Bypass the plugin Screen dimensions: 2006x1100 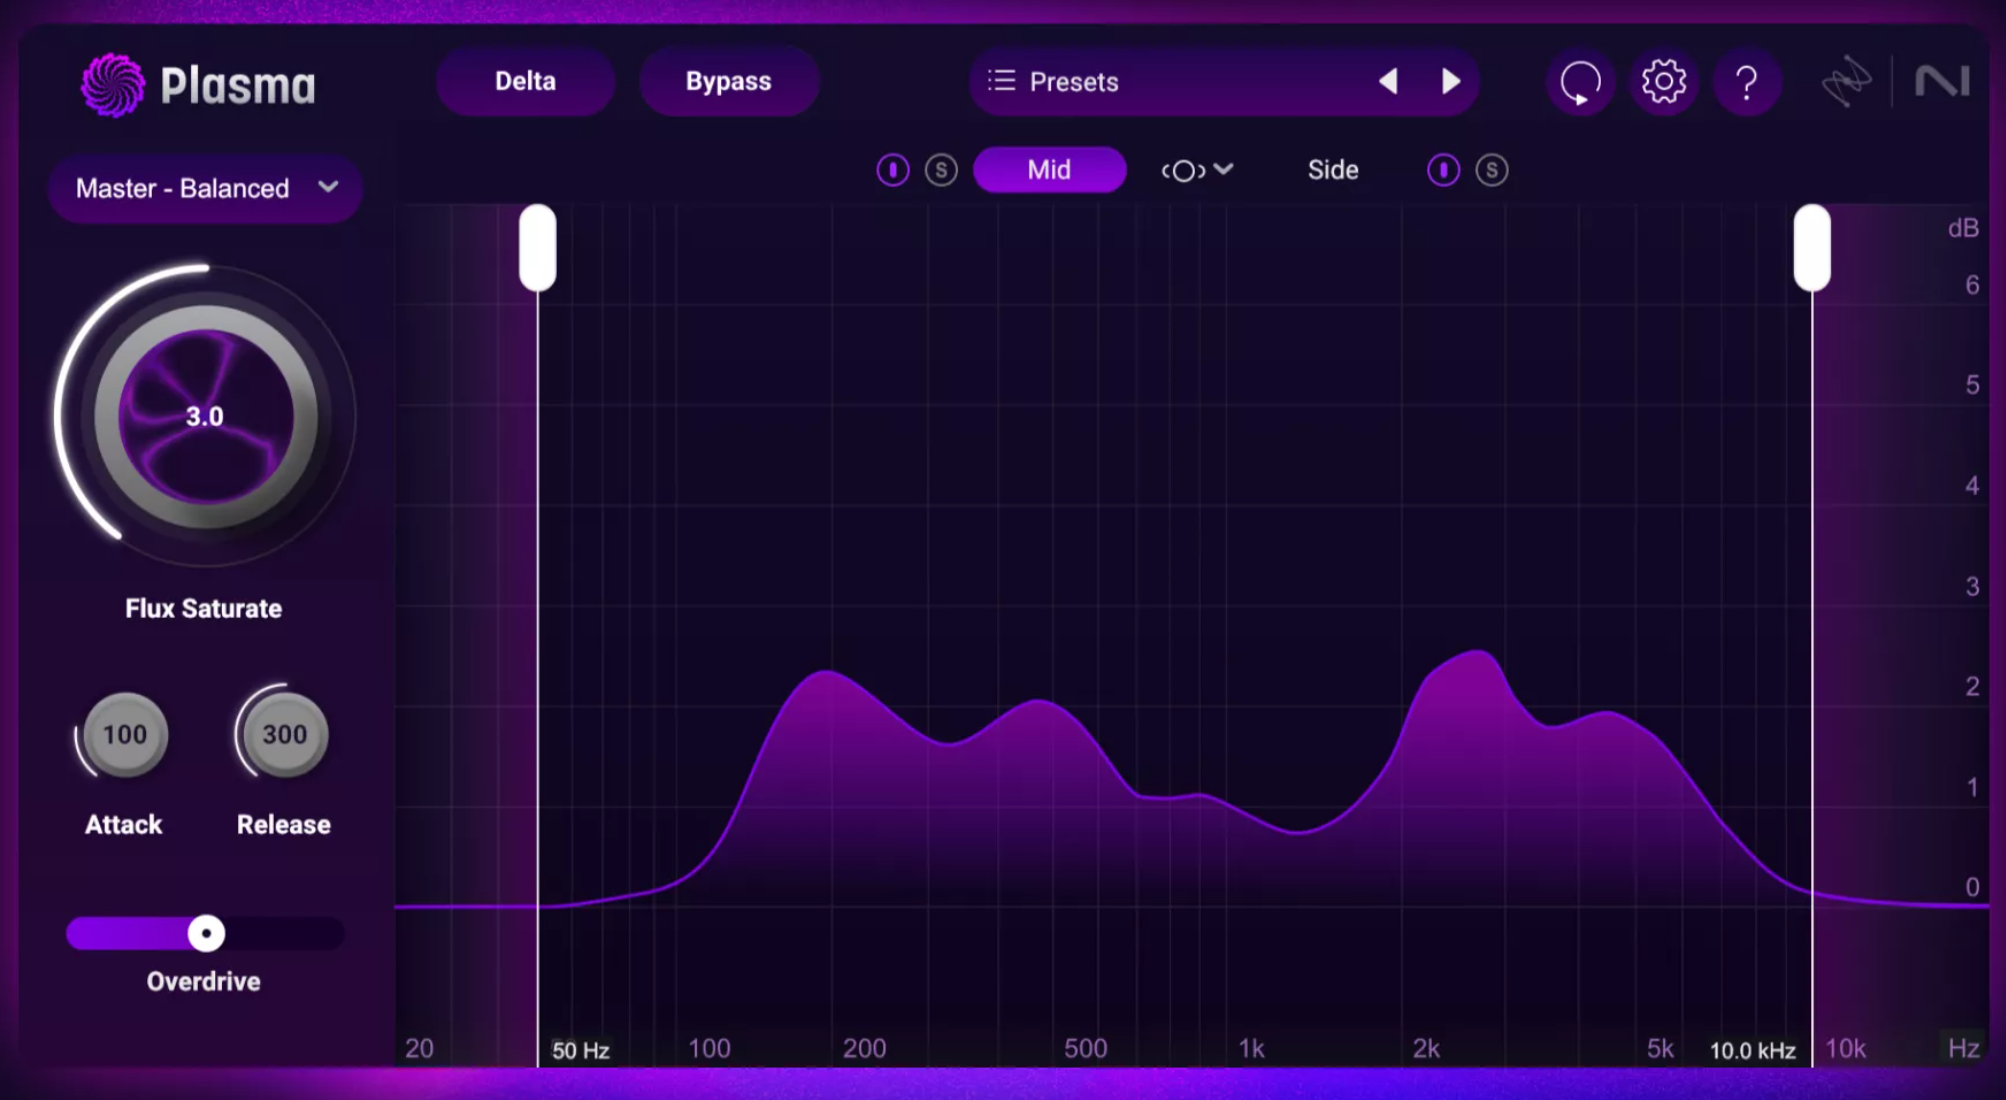[728, 81]
